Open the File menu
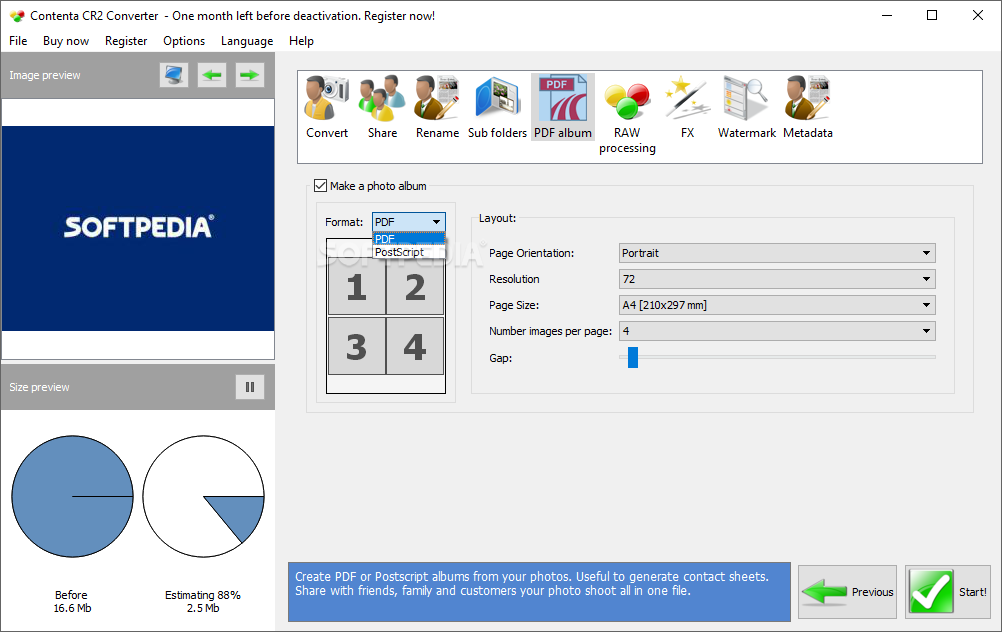Viewport: 1002px width, 632px height. coord(18,41)
